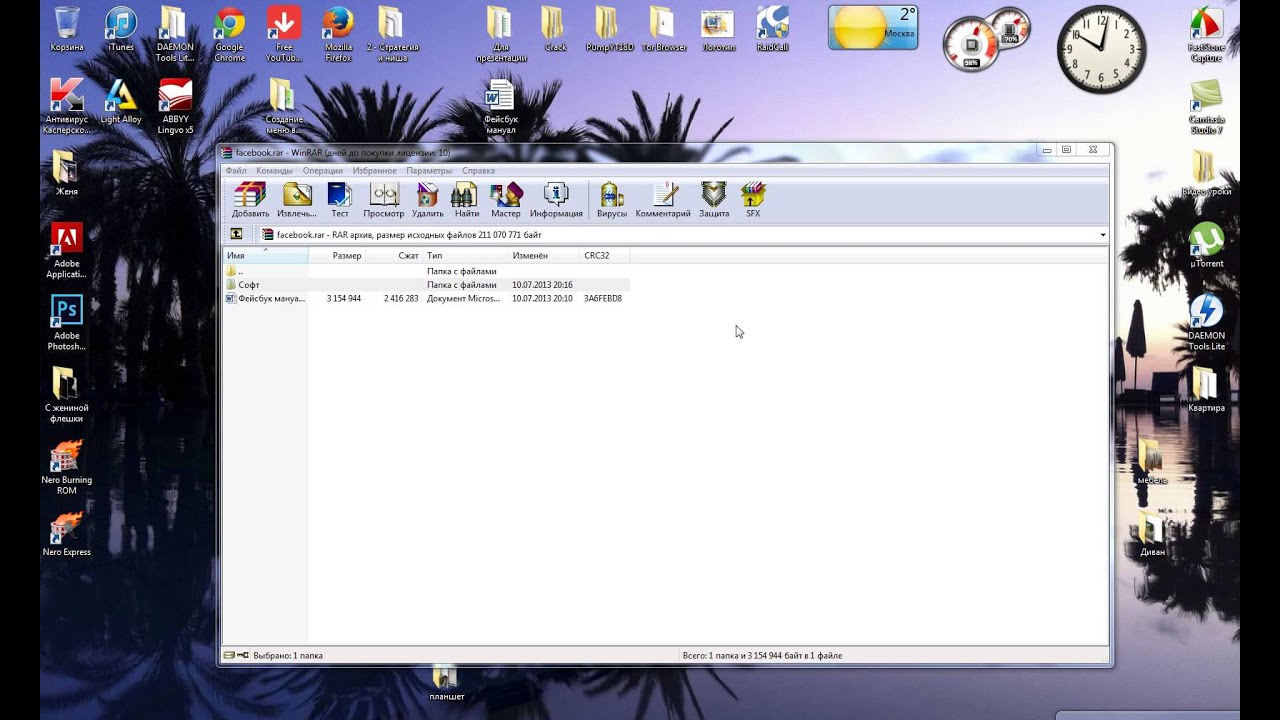The height and width of the screenshot is (720, 1280).
Task: Click the Защита (Protect) toolbar icon
Action: (714, 200)
